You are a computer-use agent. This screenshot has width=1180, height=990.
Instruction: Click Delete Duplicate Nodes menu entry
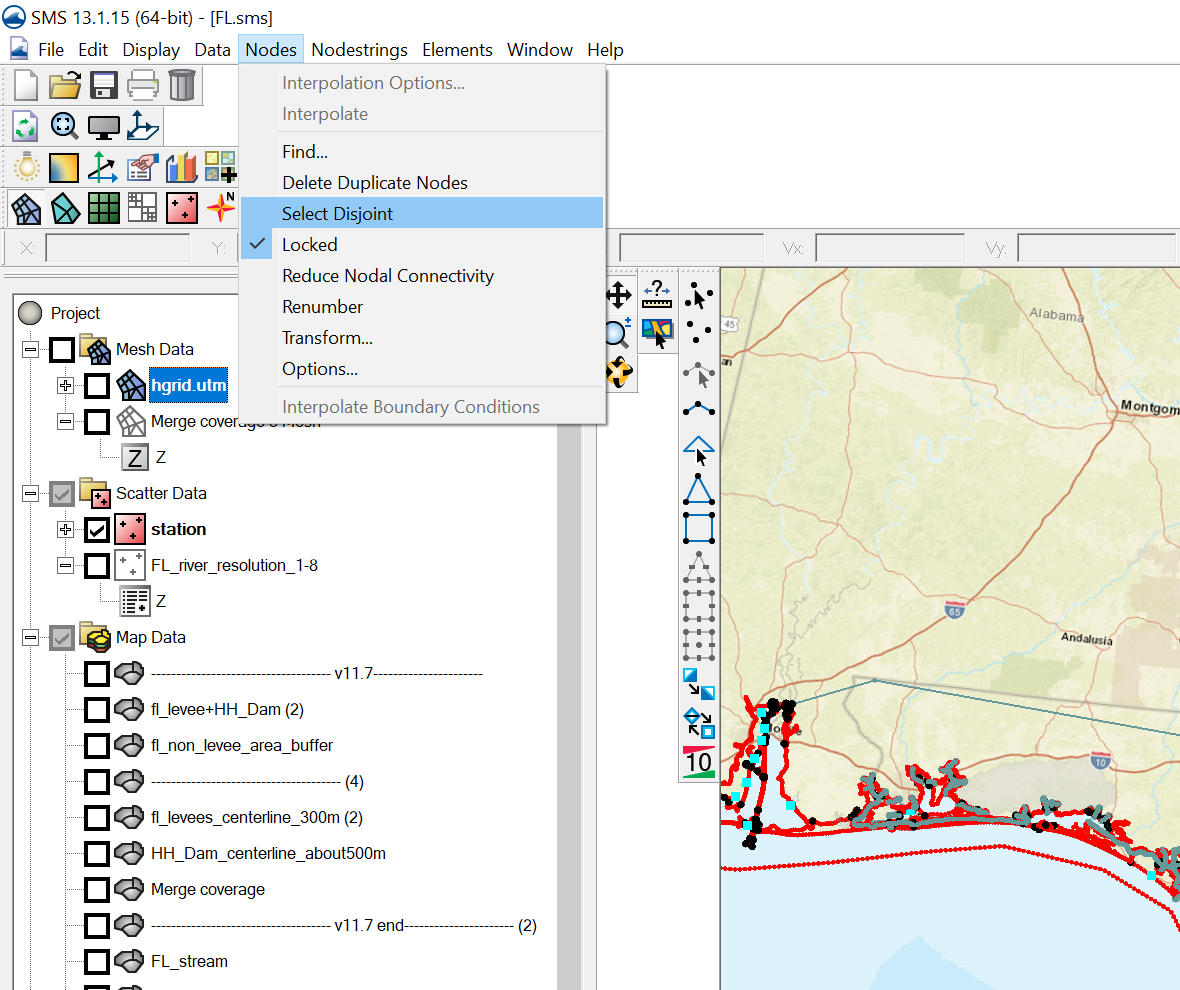tap(374, 182)
